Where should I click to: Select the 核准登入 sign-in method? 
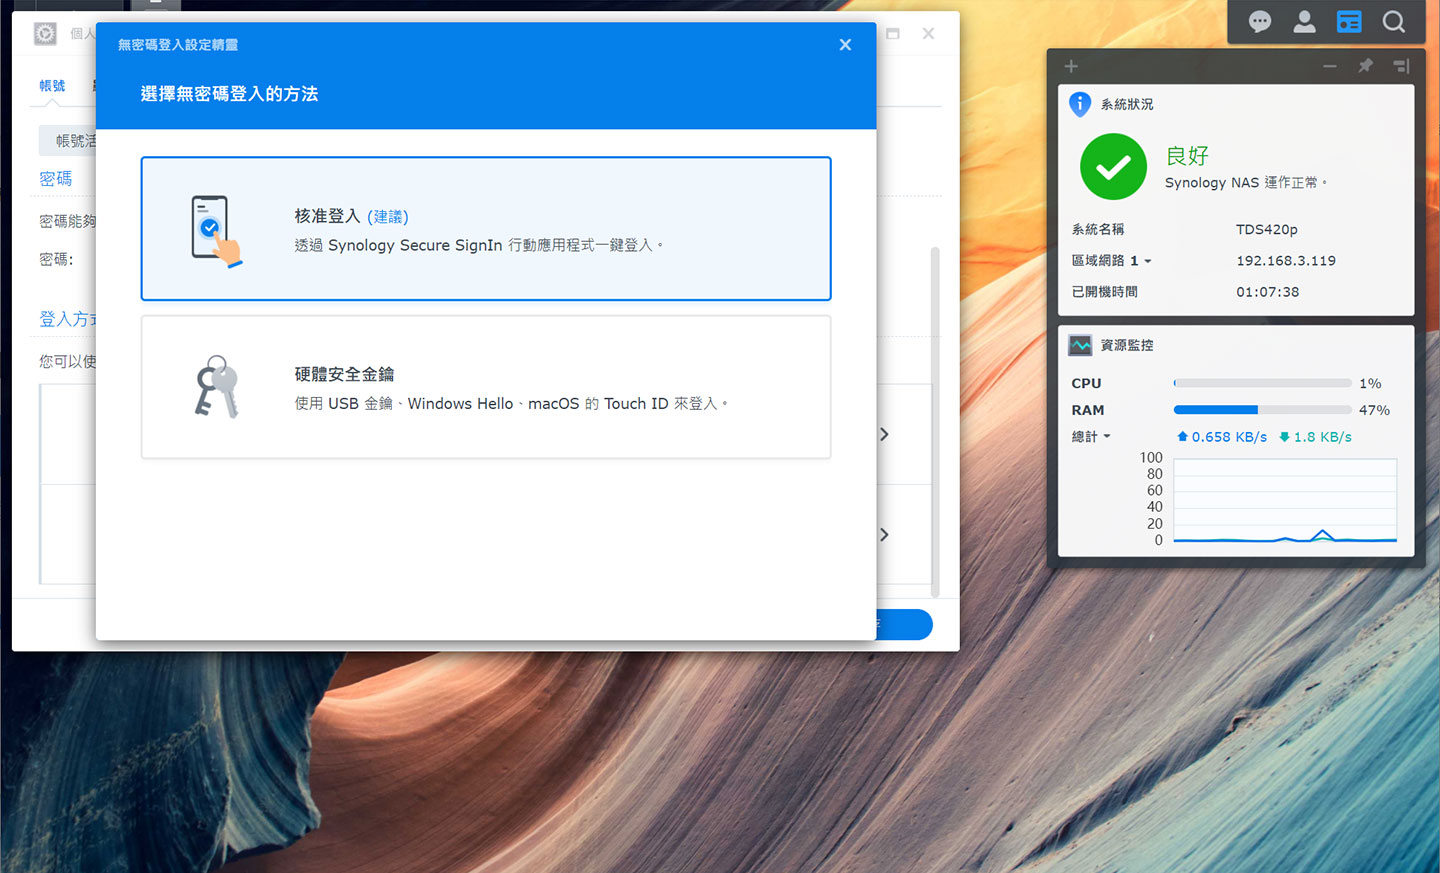point(486,228)
